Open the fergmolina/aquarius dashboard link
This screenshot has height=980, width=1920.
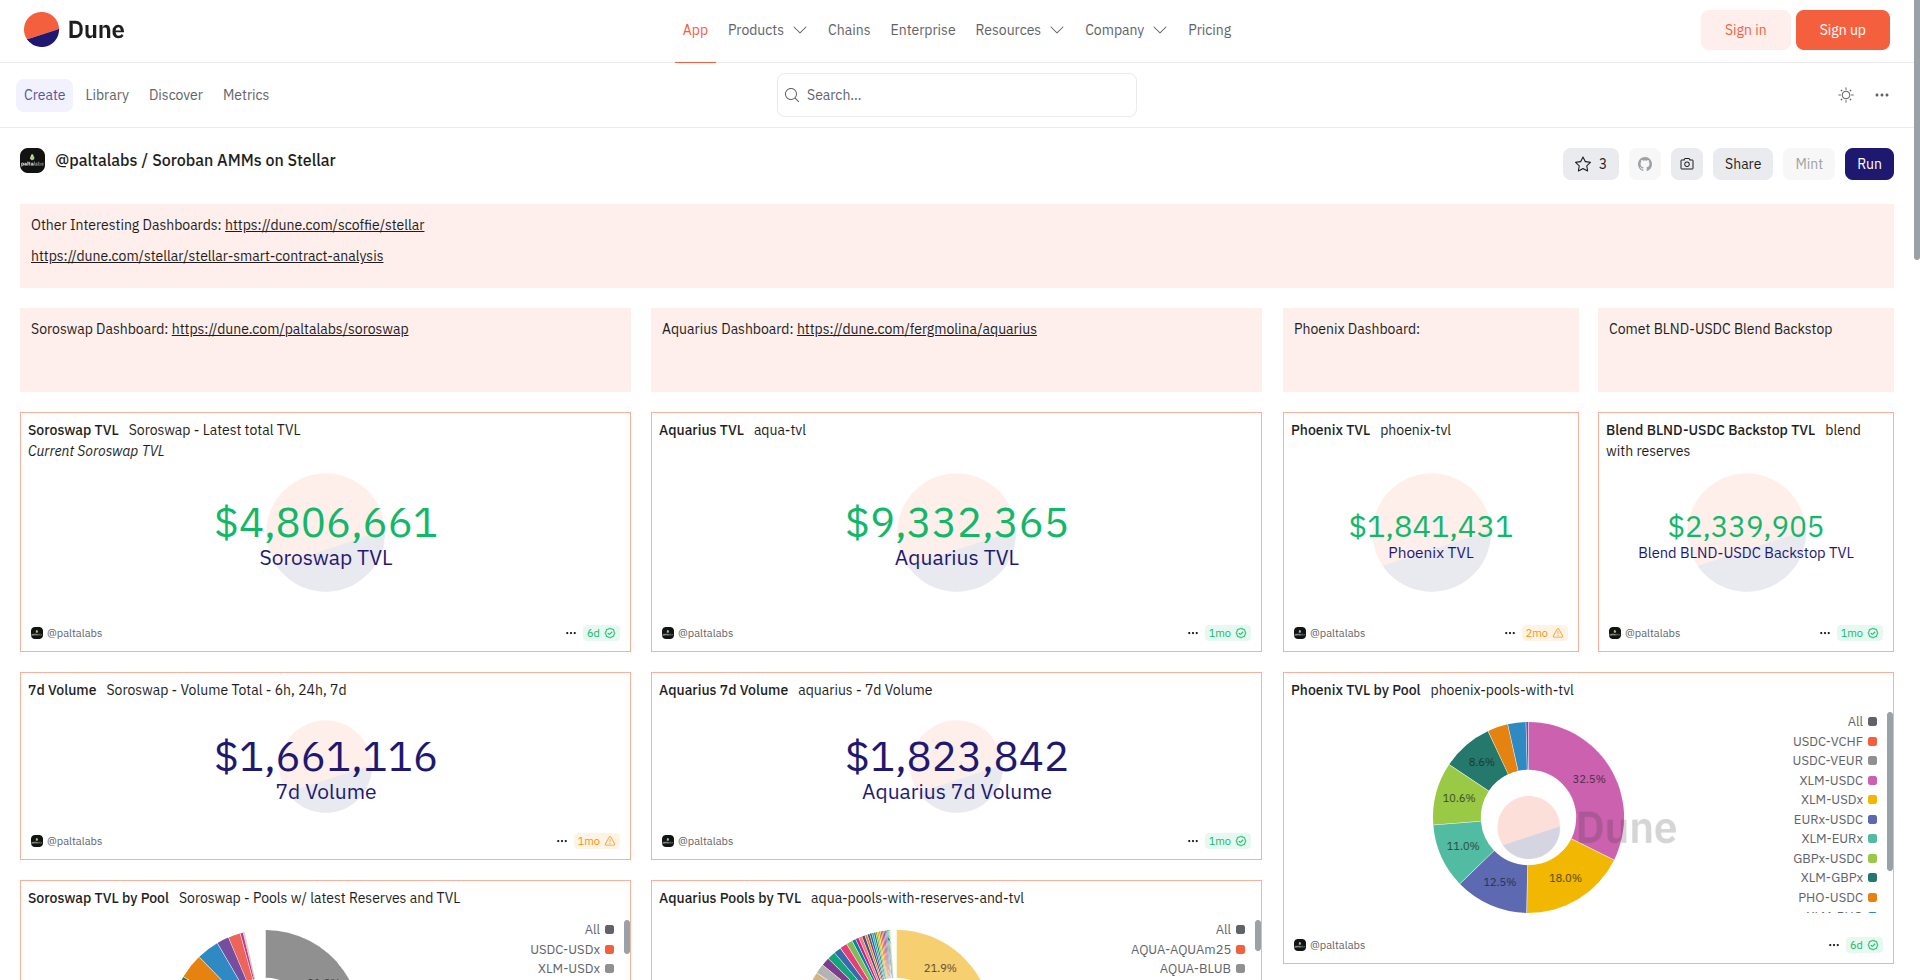pos(917,329)
